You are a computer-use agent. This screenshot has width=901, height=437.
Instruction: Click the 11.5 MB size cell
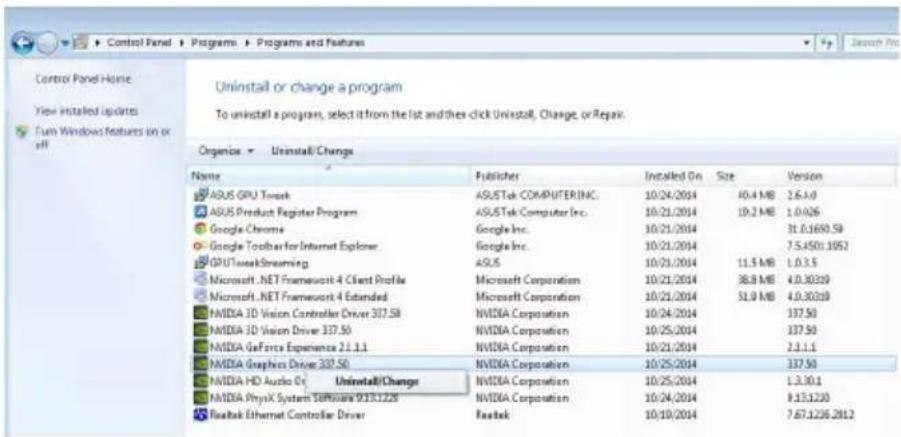757,263
